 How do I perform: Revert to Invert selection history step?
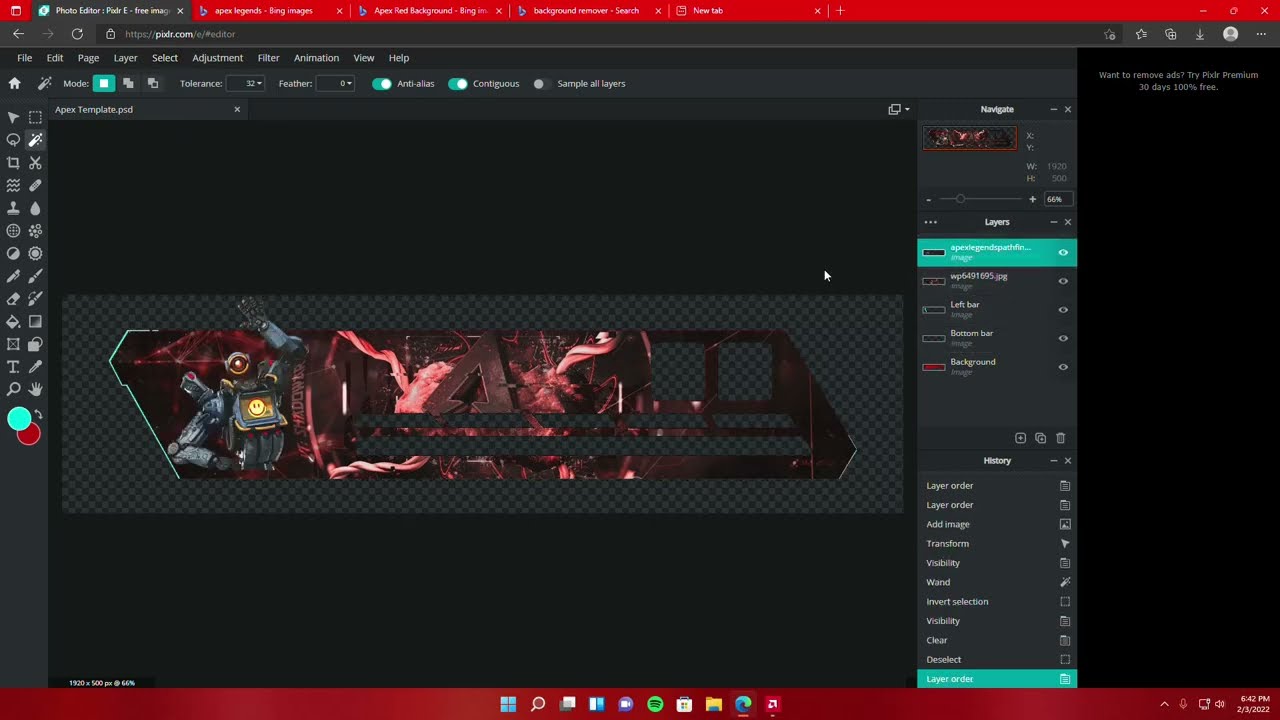tap(997, 602)
